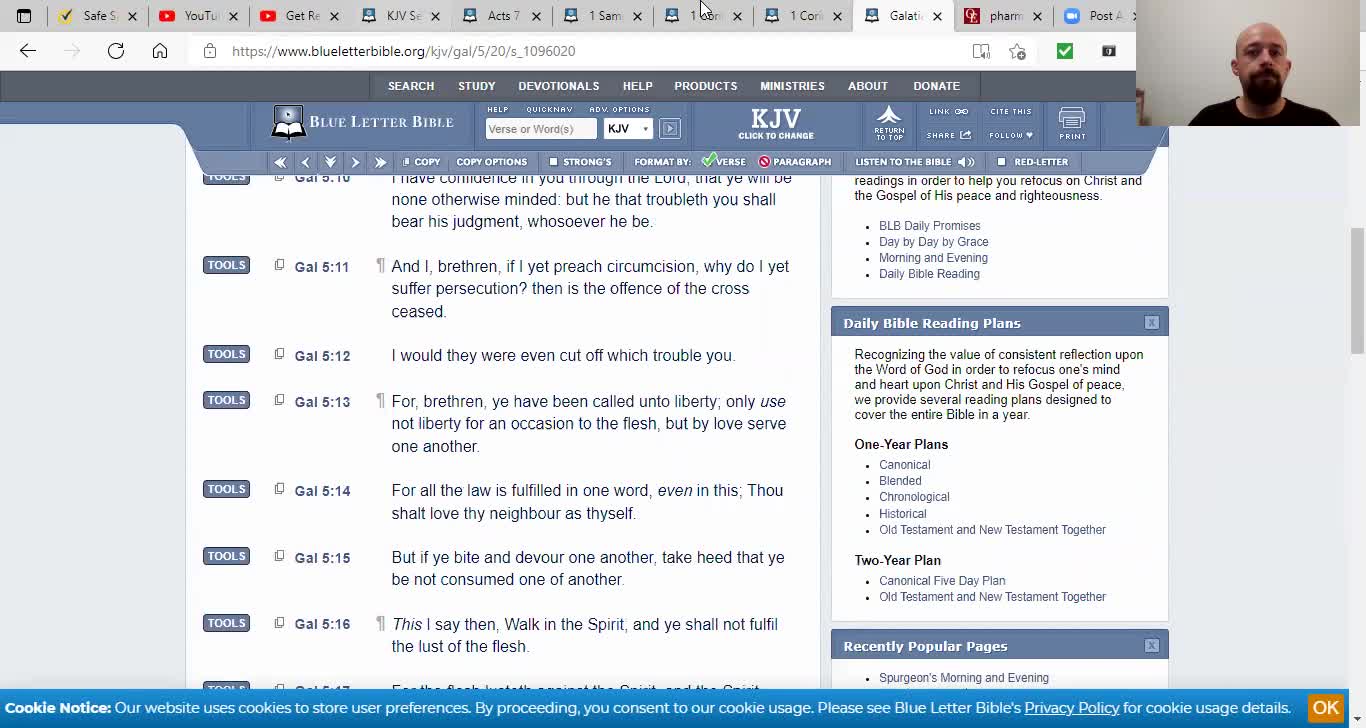Screen dimensions: 1366x728
Task: Click the browser address bar URL
Action: tap(404, 51)
